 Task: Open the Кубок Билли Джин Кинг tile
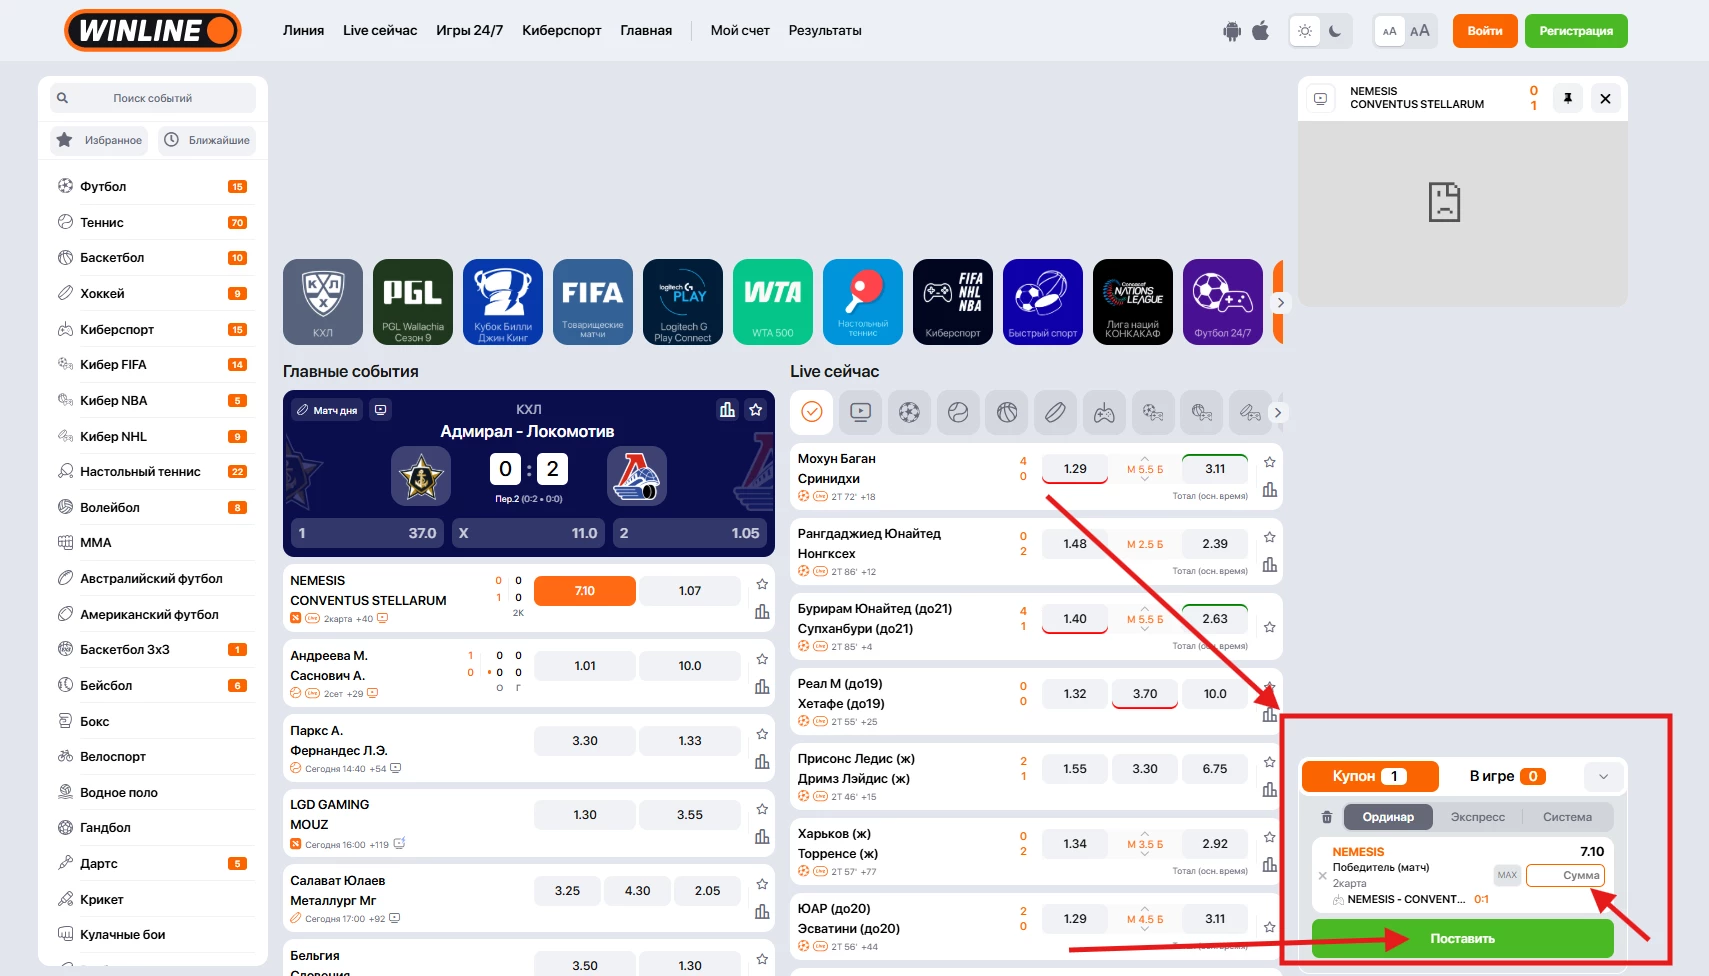[503, 302]
